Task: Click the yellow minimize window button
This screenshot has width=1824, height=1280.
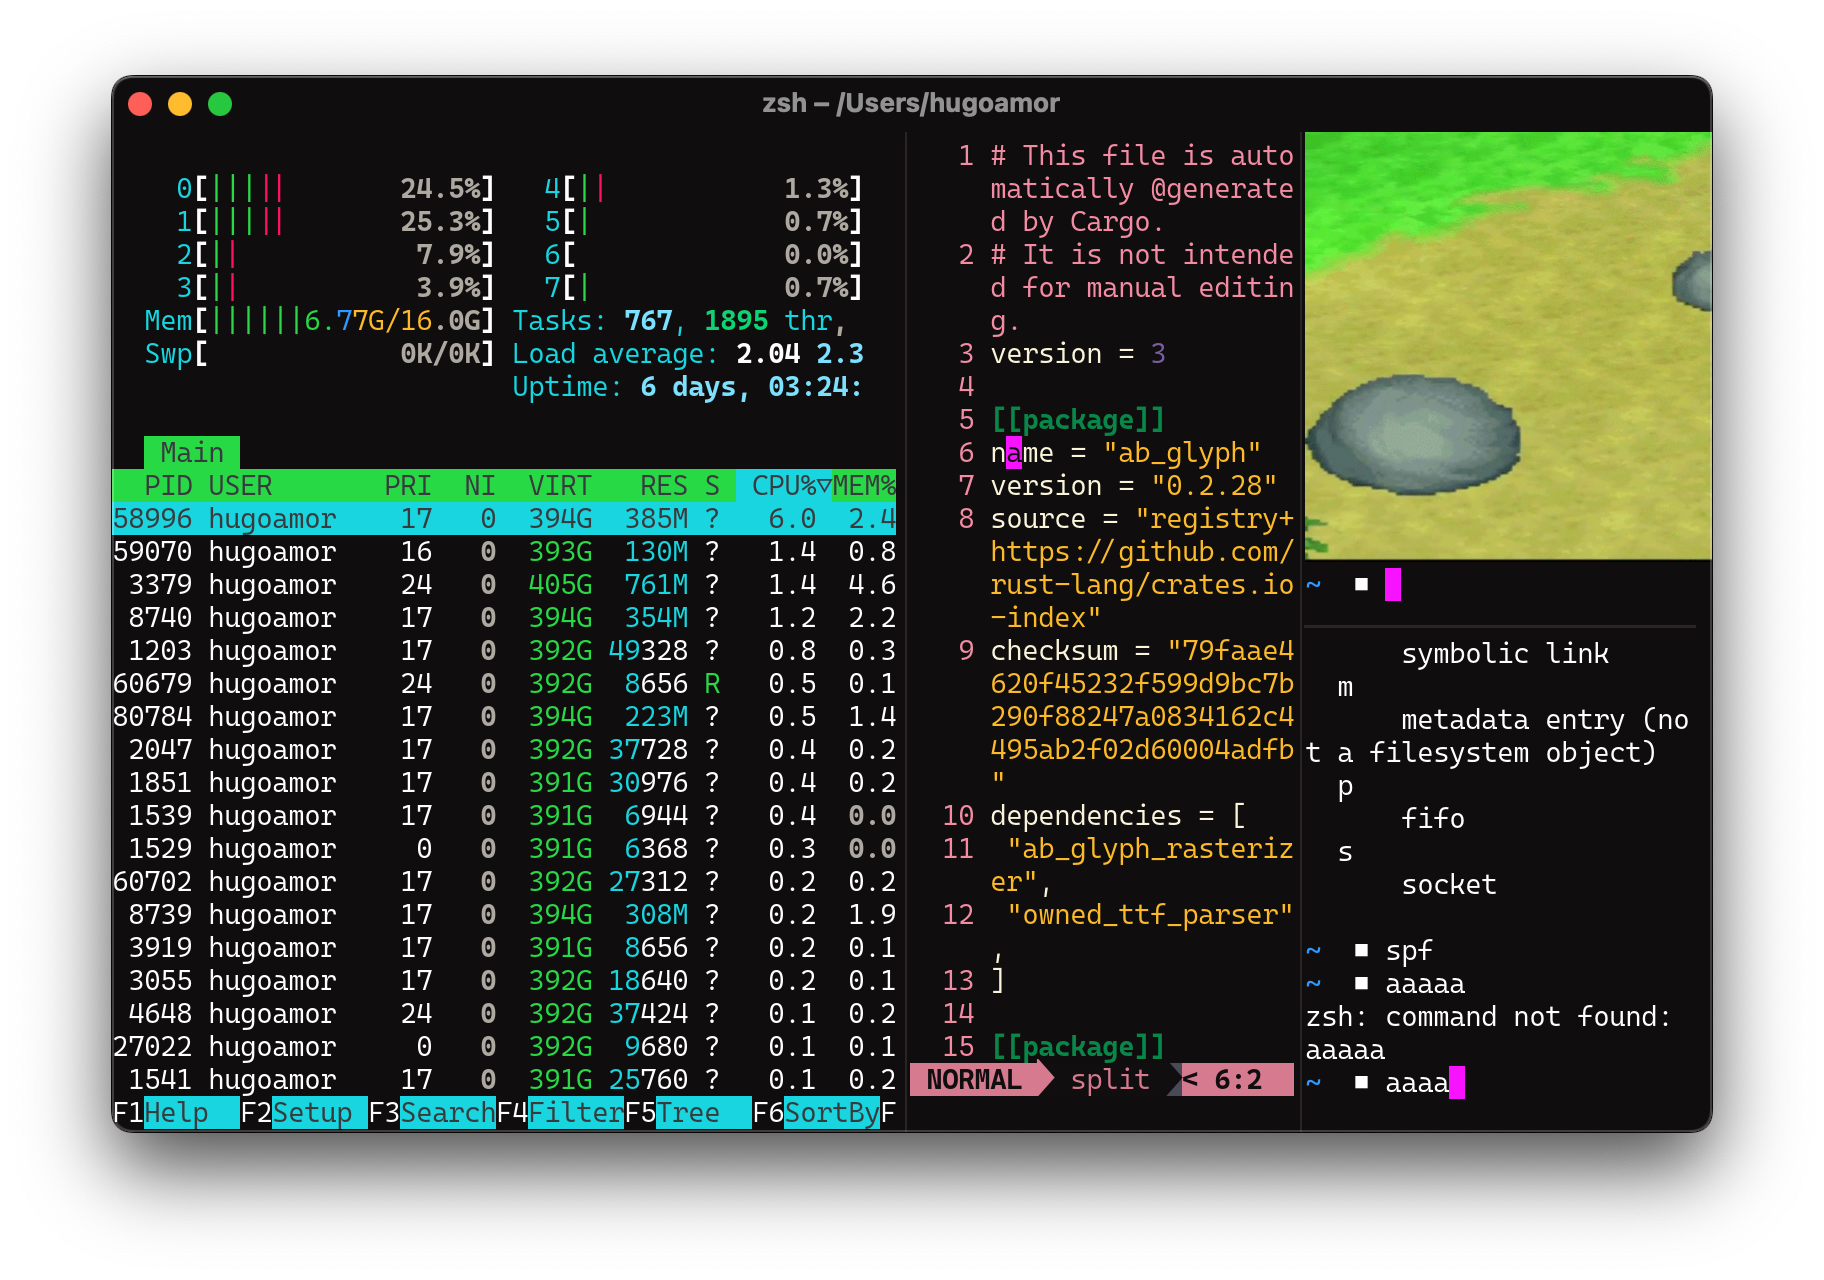Action: pyautogui.click(x=180, y=104)
